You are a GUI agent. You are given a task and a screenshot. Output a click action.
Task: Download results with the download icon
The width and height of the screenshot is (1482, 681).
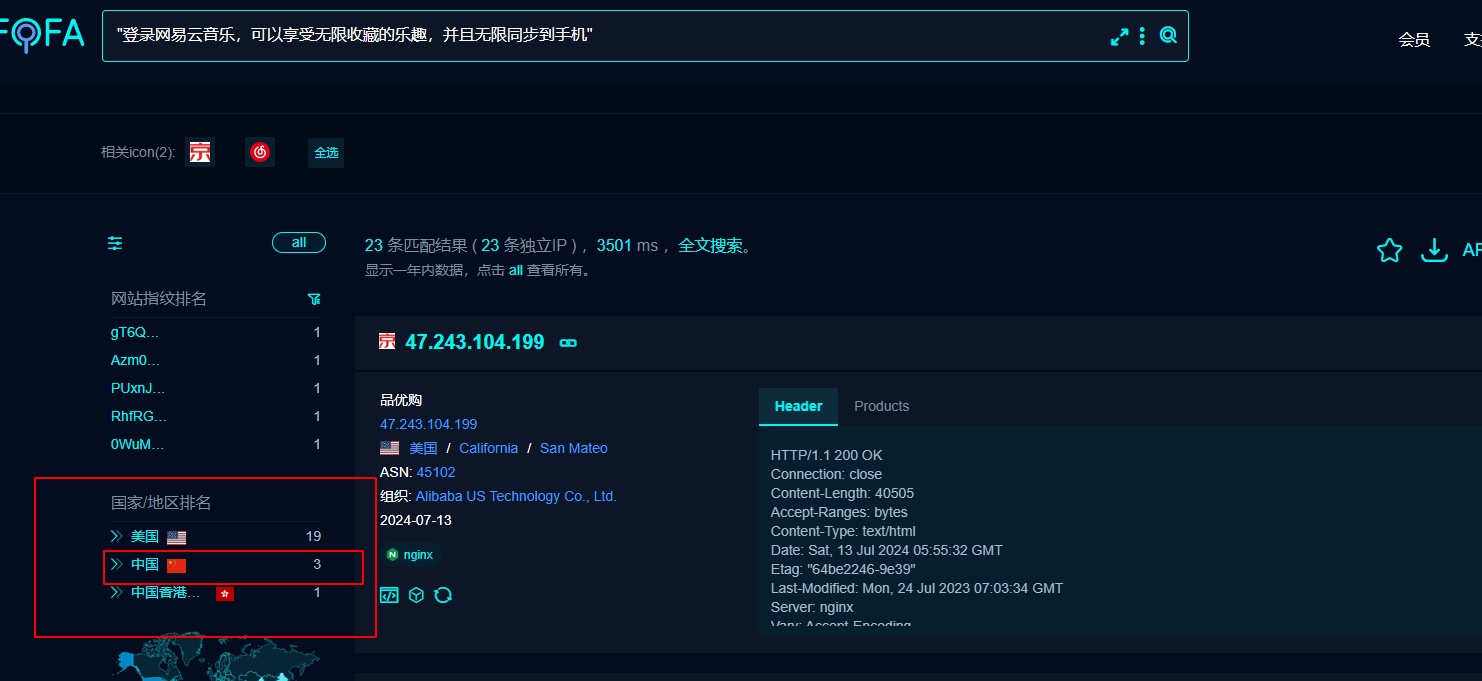pos(1434,250)
